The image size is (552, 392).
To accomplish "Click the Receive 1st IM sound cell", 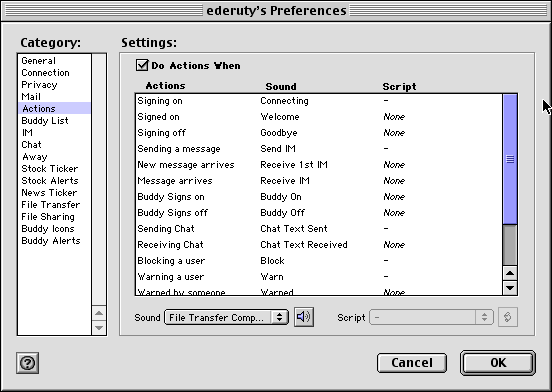I will [294, 165].
